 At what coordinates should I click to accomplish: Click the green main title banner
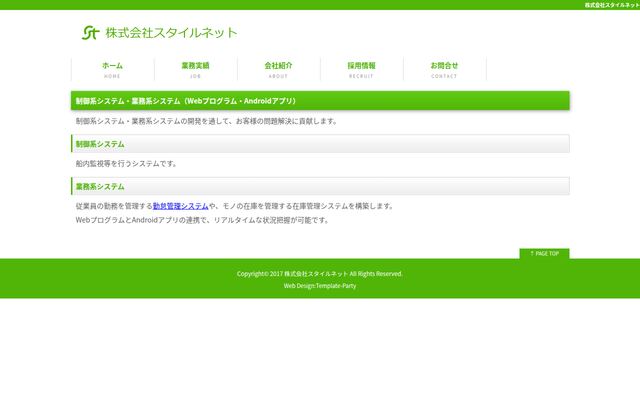click(320, 100)
